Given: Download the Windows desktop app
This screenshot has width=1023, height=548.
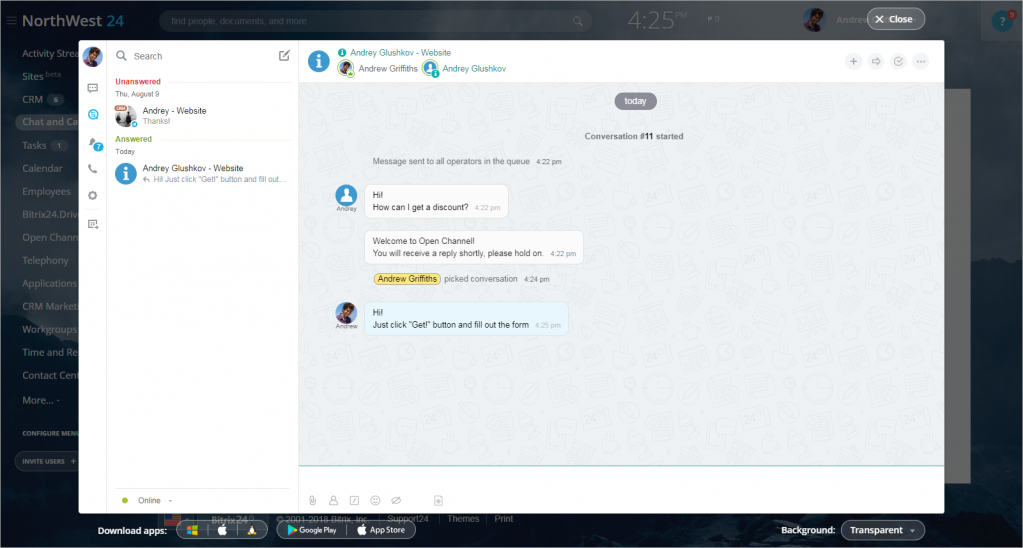Looking at the screenshot, I should [192, 530].
